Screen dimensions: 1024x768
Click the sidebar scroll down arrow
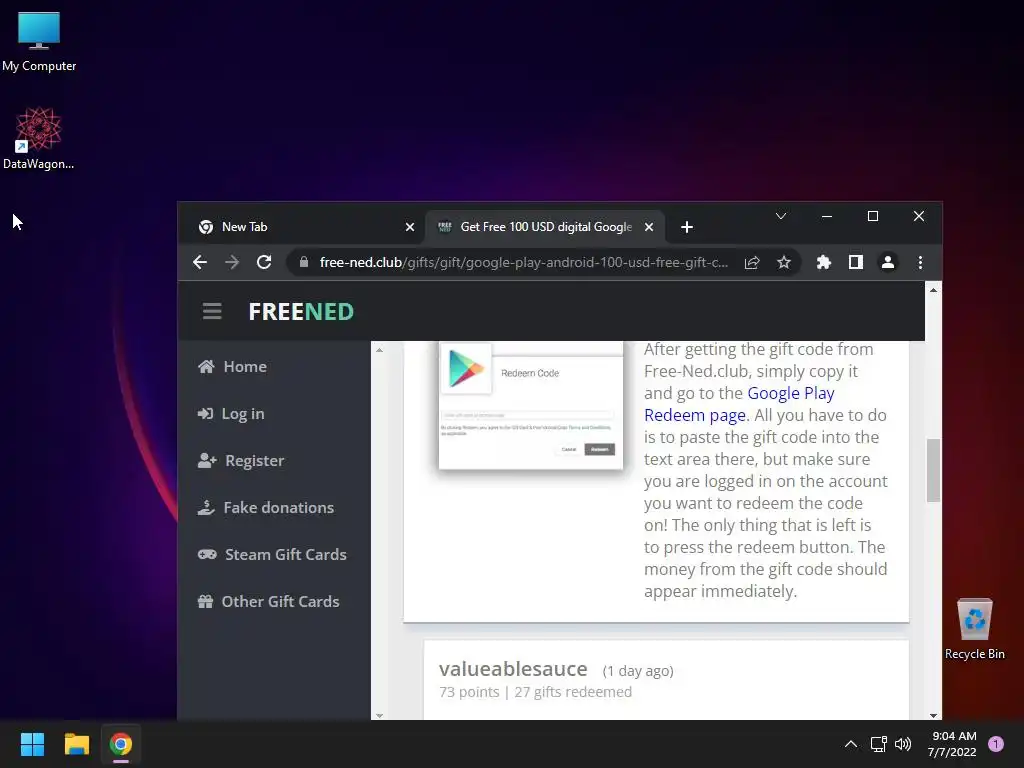(x=379, y=715)
